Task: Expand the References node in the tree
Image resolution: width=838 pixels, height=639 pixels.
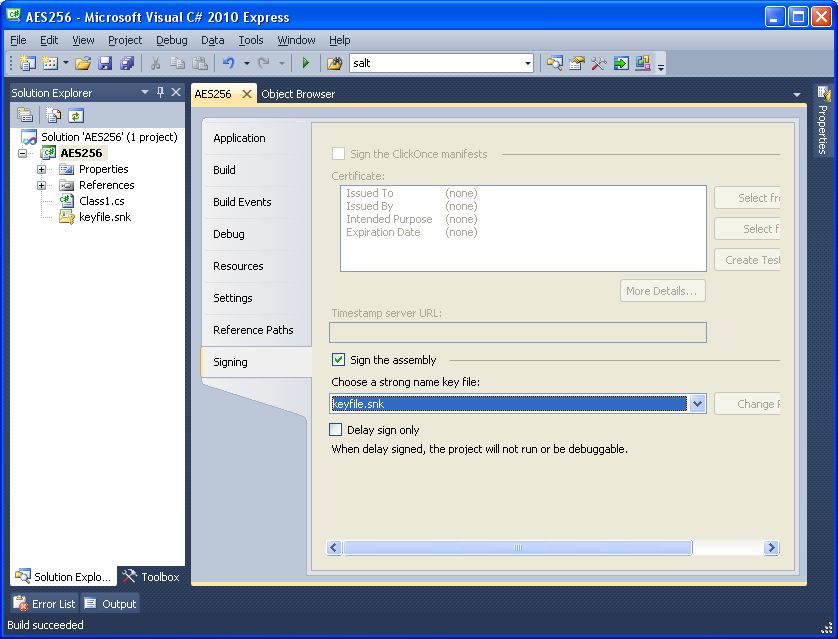Action: (x=41, y=185)
